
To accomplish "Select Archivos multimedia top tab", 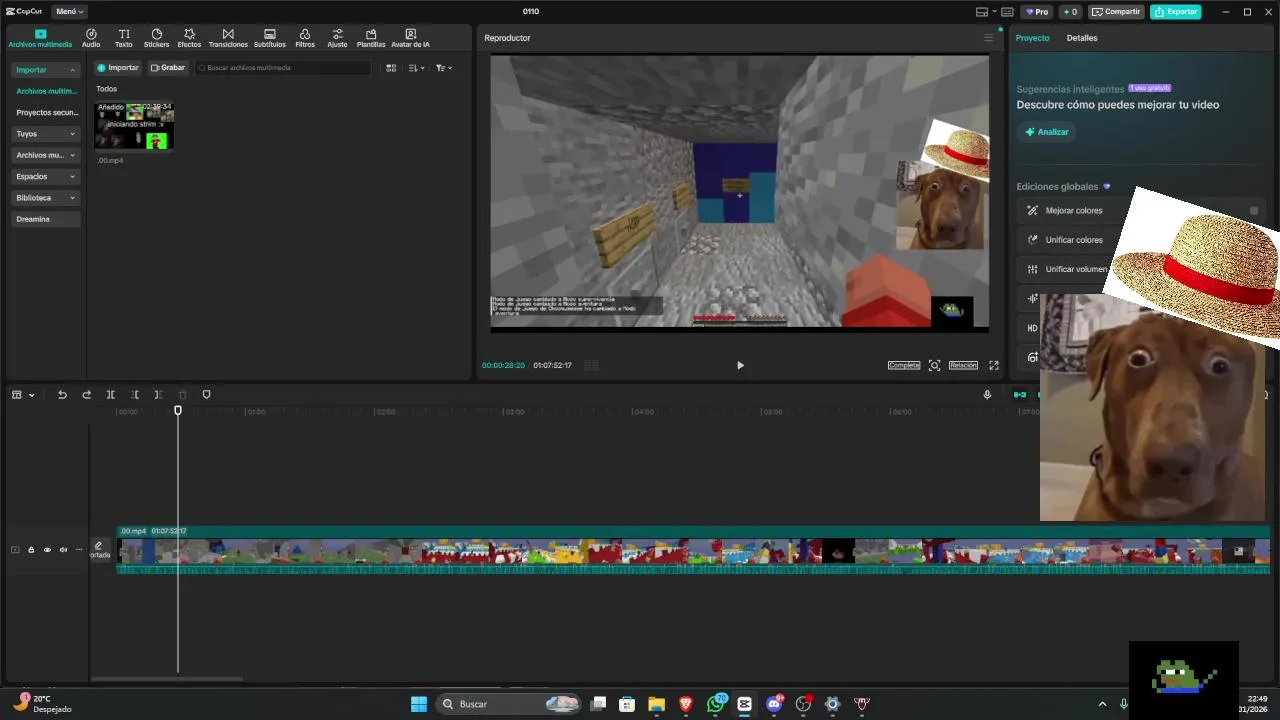I will 40,38.
